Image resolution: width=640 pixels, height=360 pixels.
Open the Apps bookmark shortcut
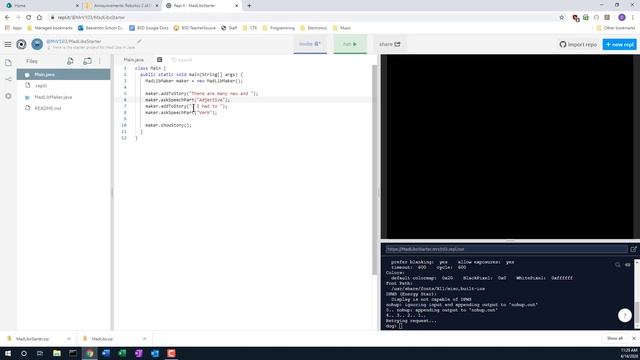click(x=13, y=28)
